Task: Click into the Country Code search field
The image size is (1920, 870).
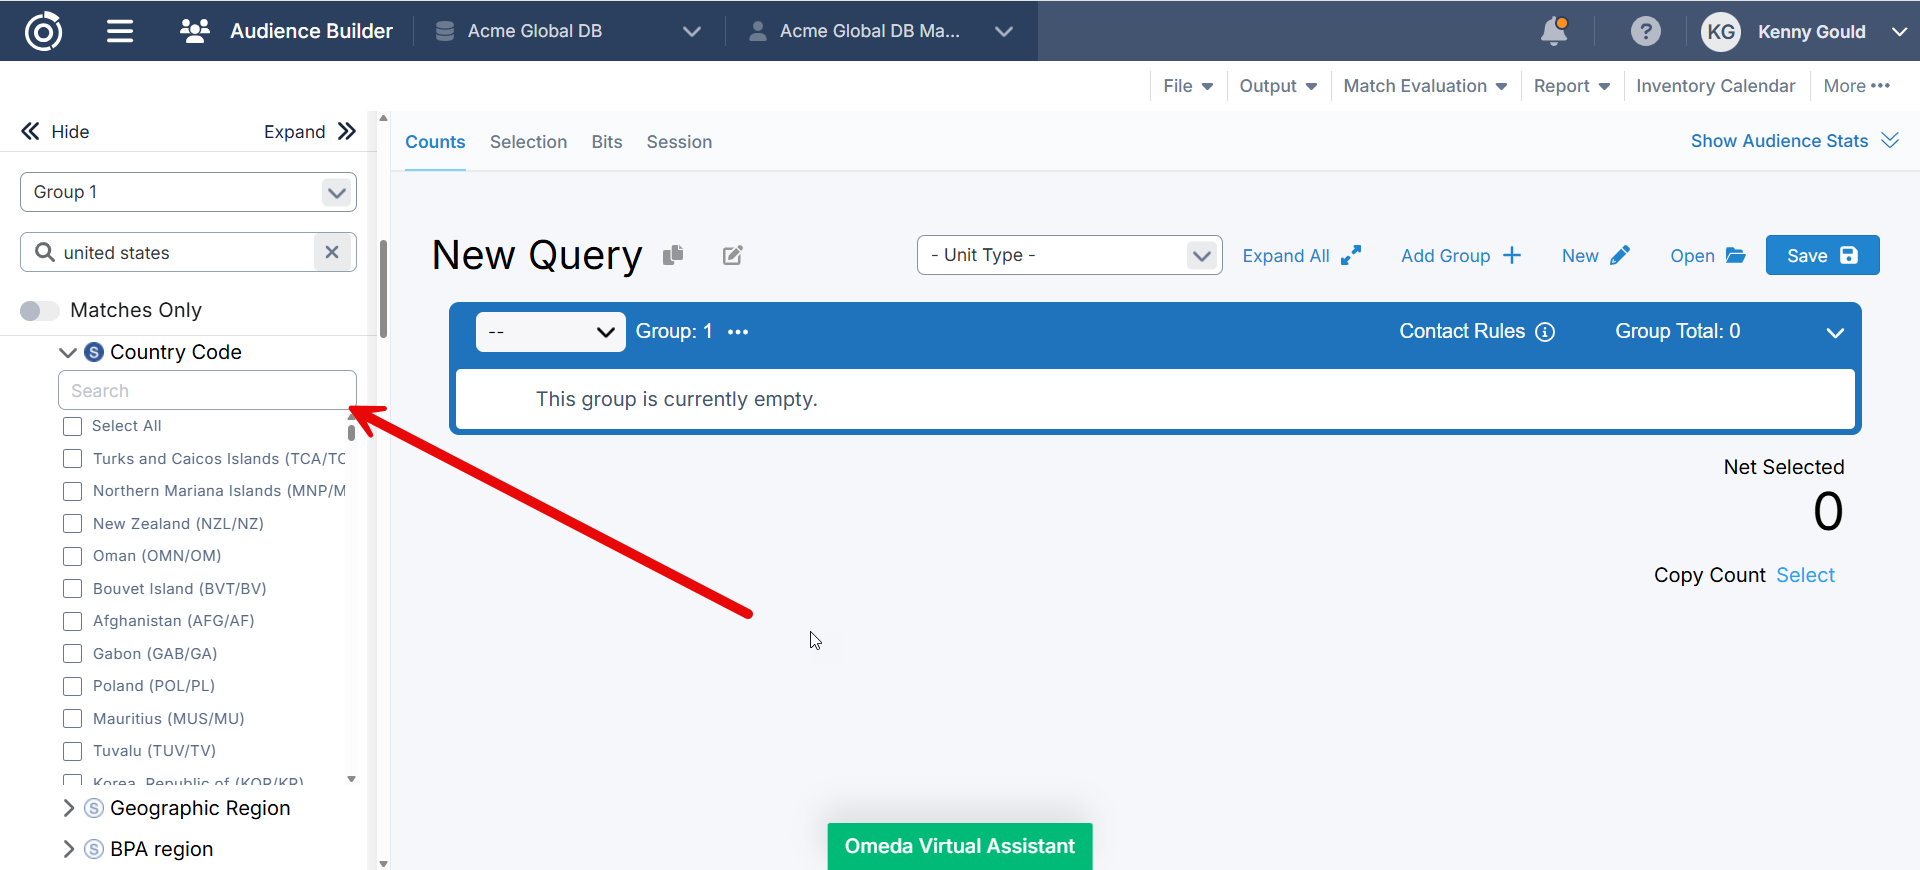Action: tap(207, 391)
